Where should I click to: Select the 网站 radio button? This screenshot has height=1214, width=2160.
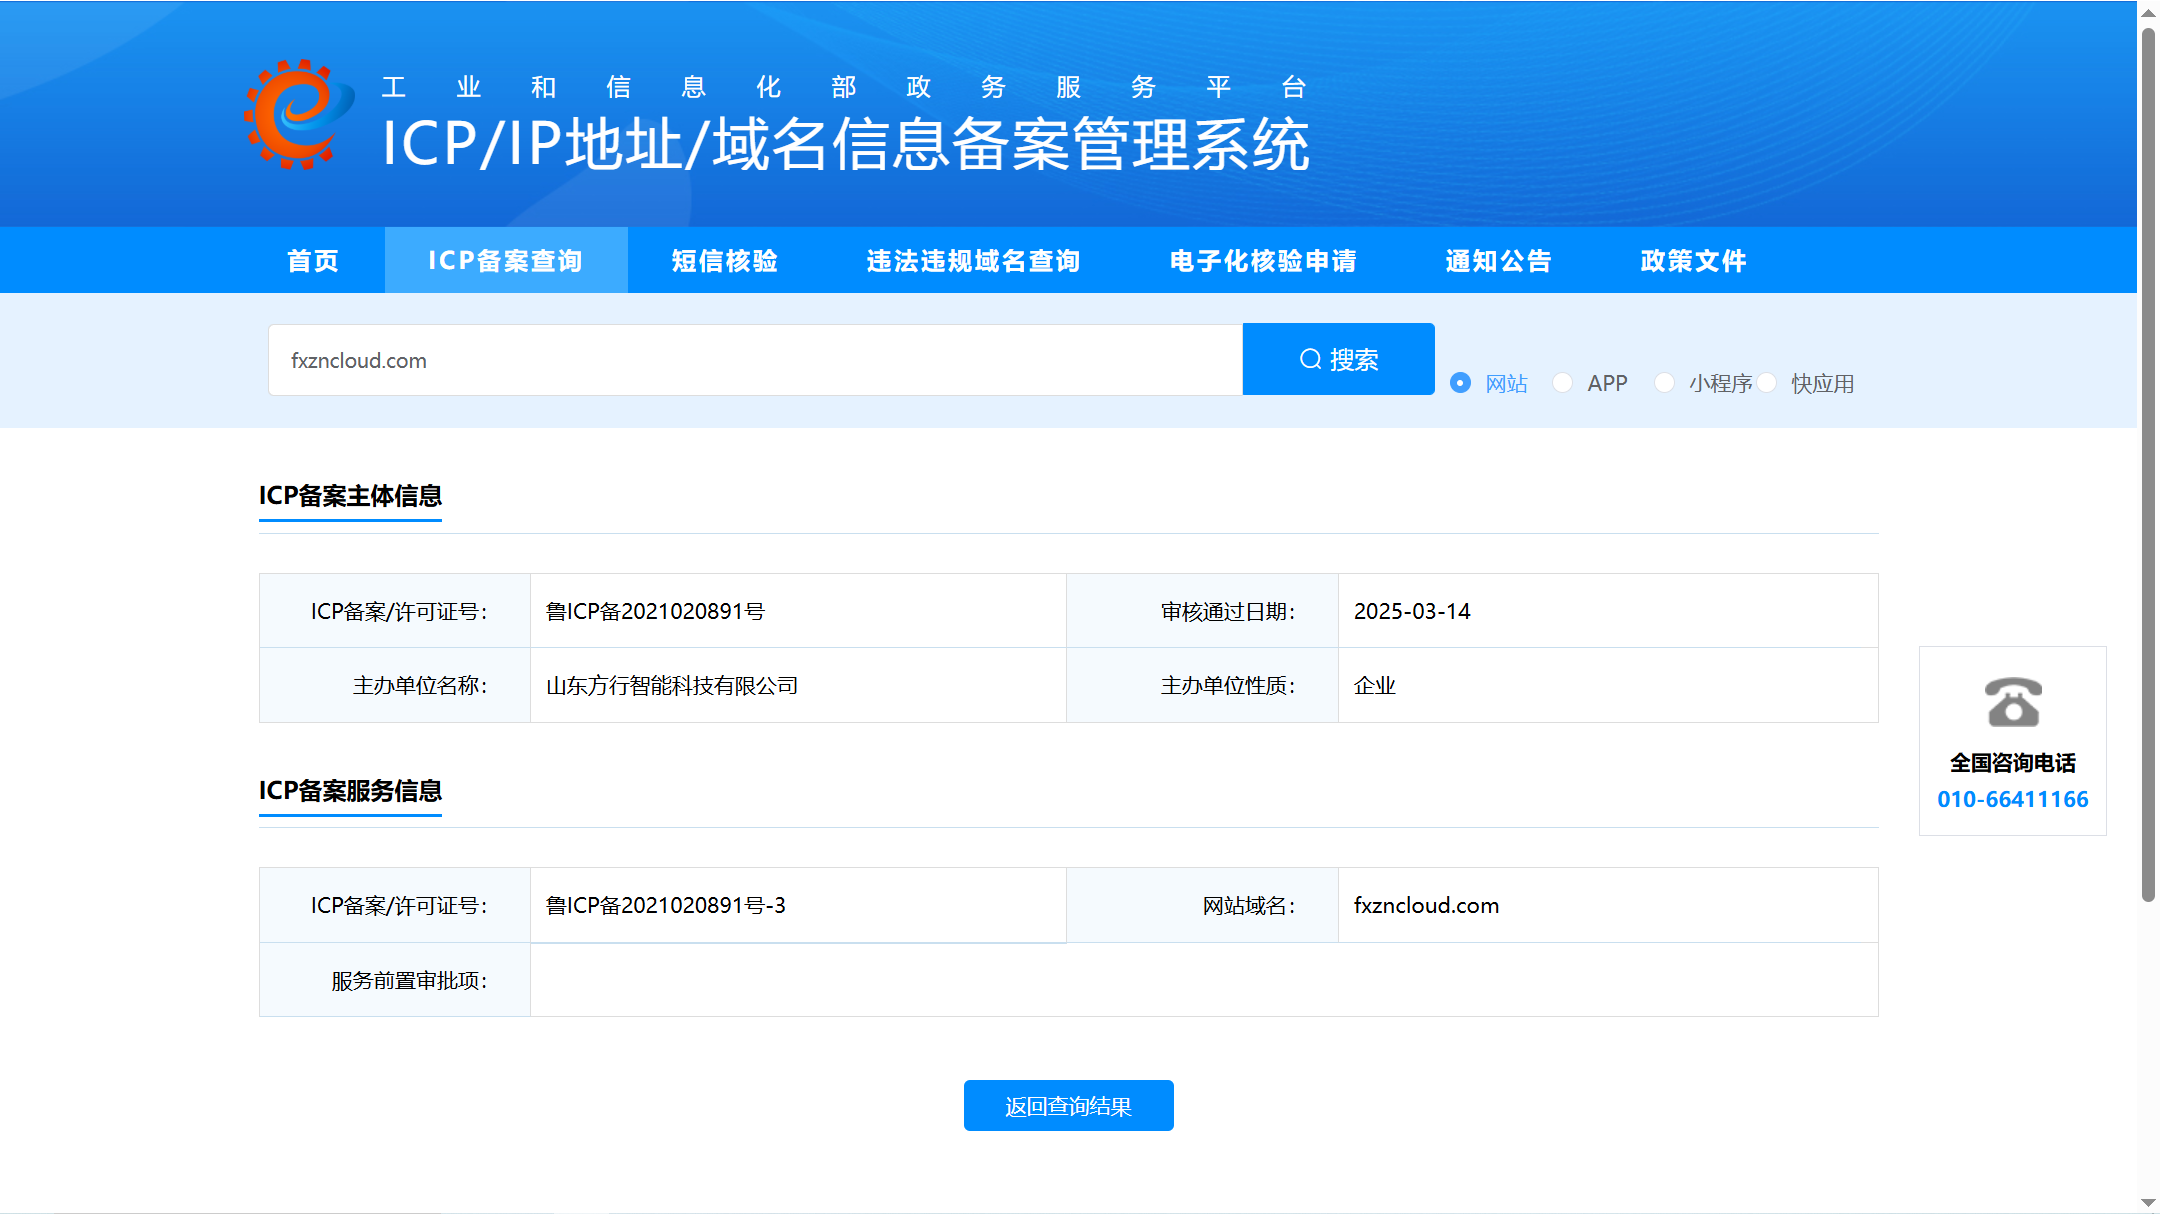click(1461, 383)
